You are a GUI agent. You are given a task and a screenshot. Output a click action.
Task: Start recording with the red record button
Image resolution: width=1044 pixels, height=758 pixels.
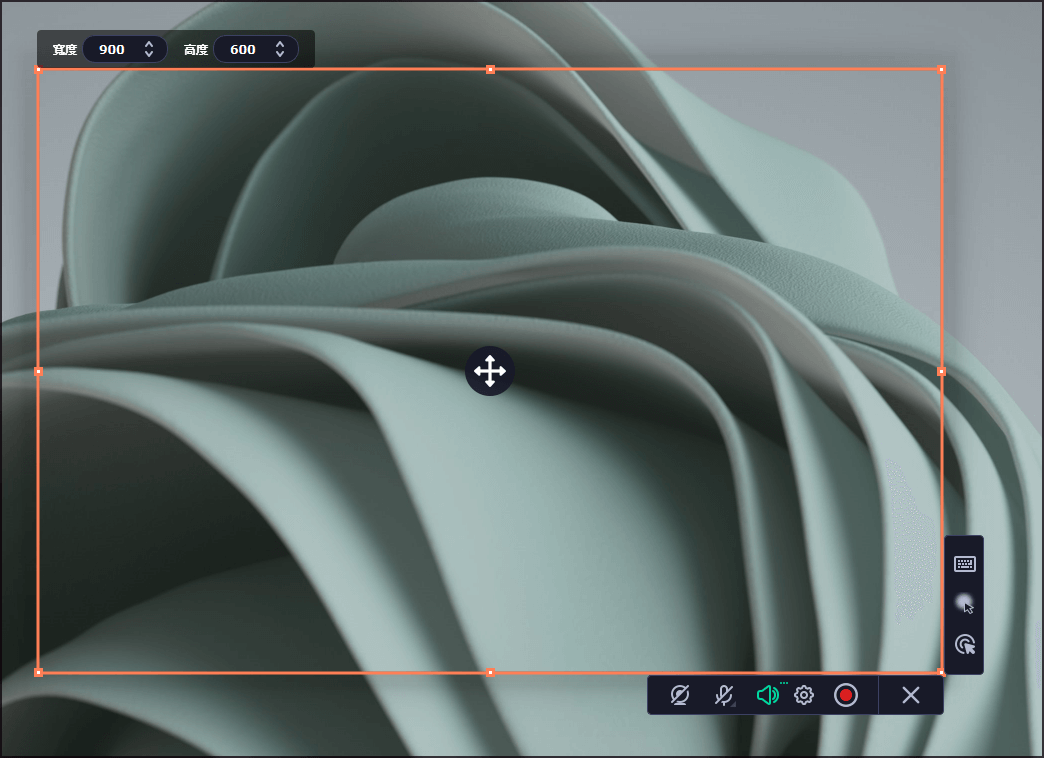tap(846, 695)
